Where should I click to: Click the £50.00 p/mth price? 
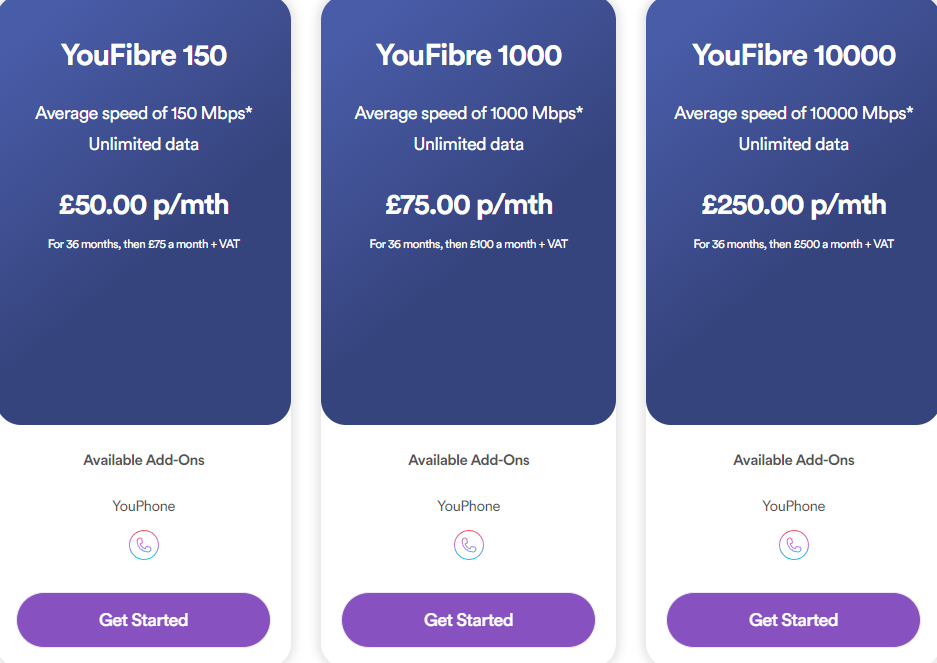click(x=144, y=204)
